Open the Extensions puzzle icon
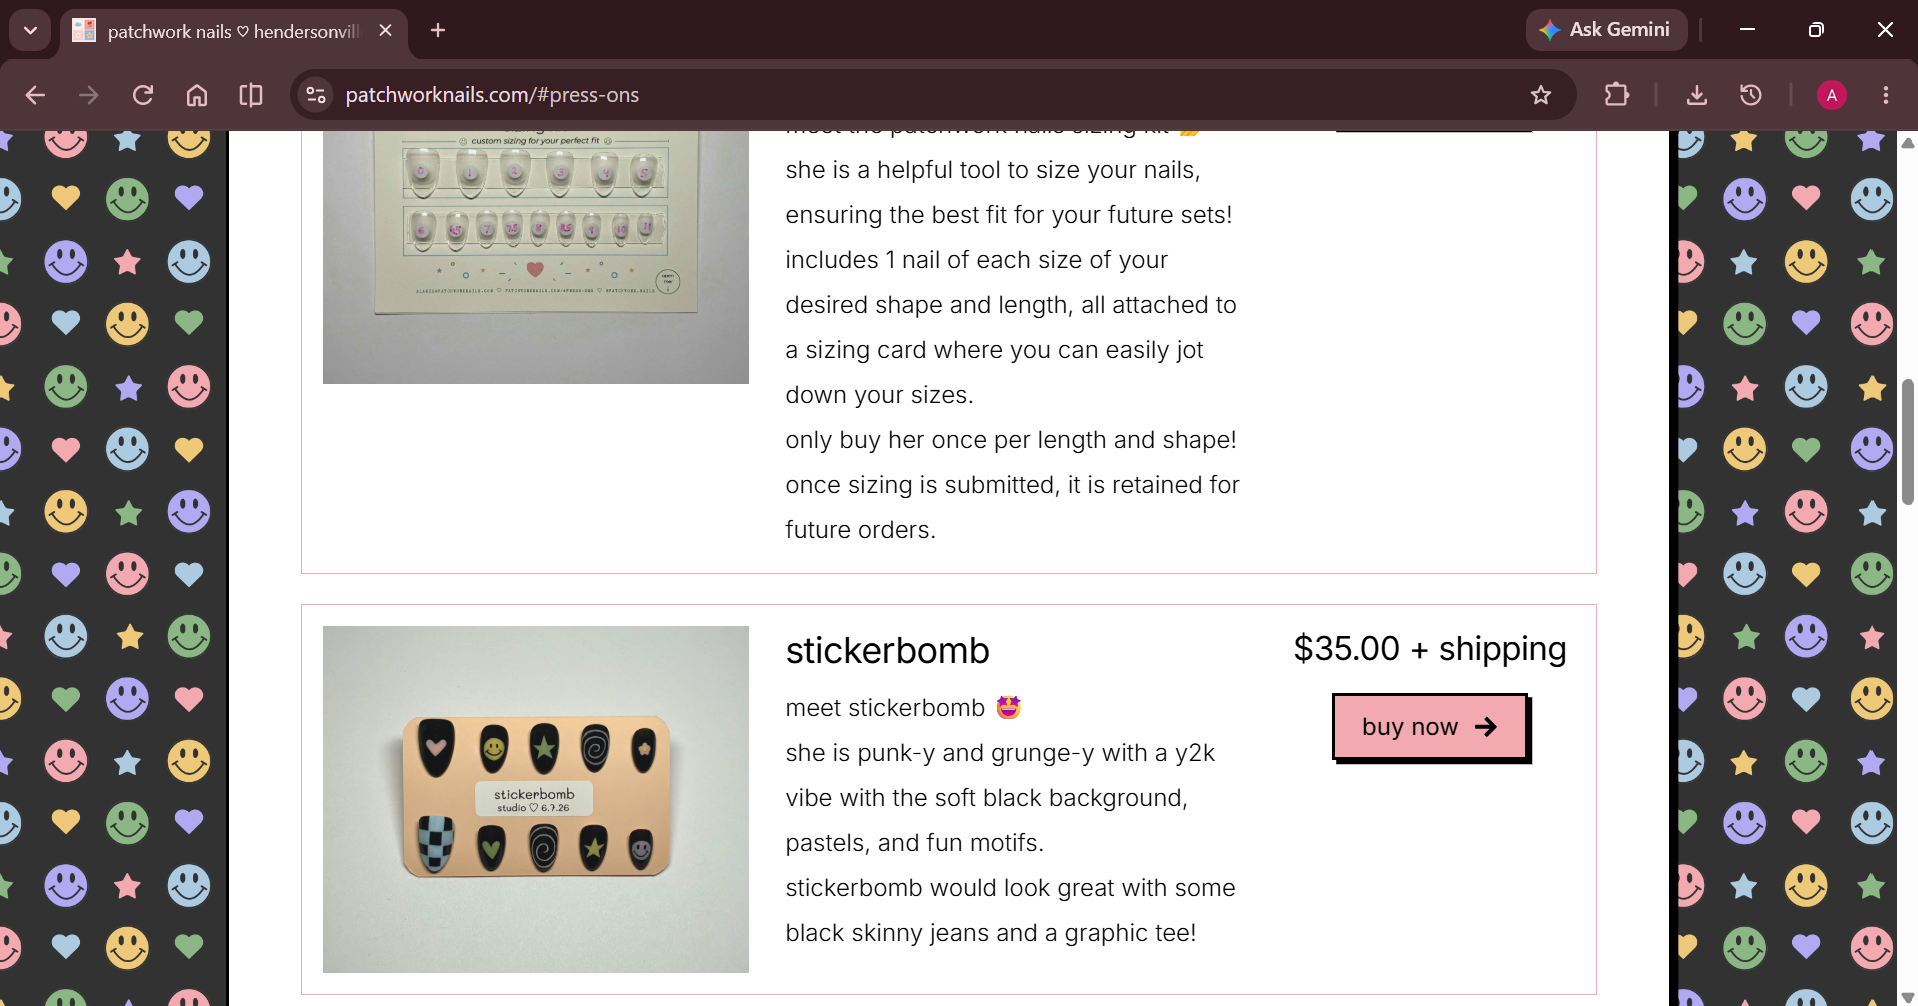 pyautogui.click(x=1616, y=95)
